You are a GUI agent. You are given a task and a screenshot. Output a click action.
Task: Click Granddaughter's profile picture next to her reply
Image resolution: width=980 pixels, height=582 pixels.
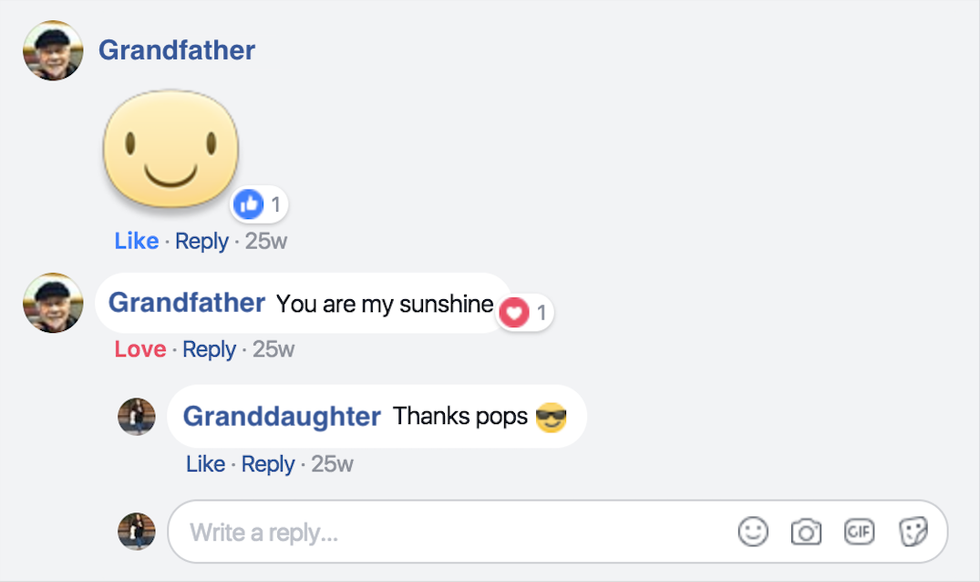[136, 417]
